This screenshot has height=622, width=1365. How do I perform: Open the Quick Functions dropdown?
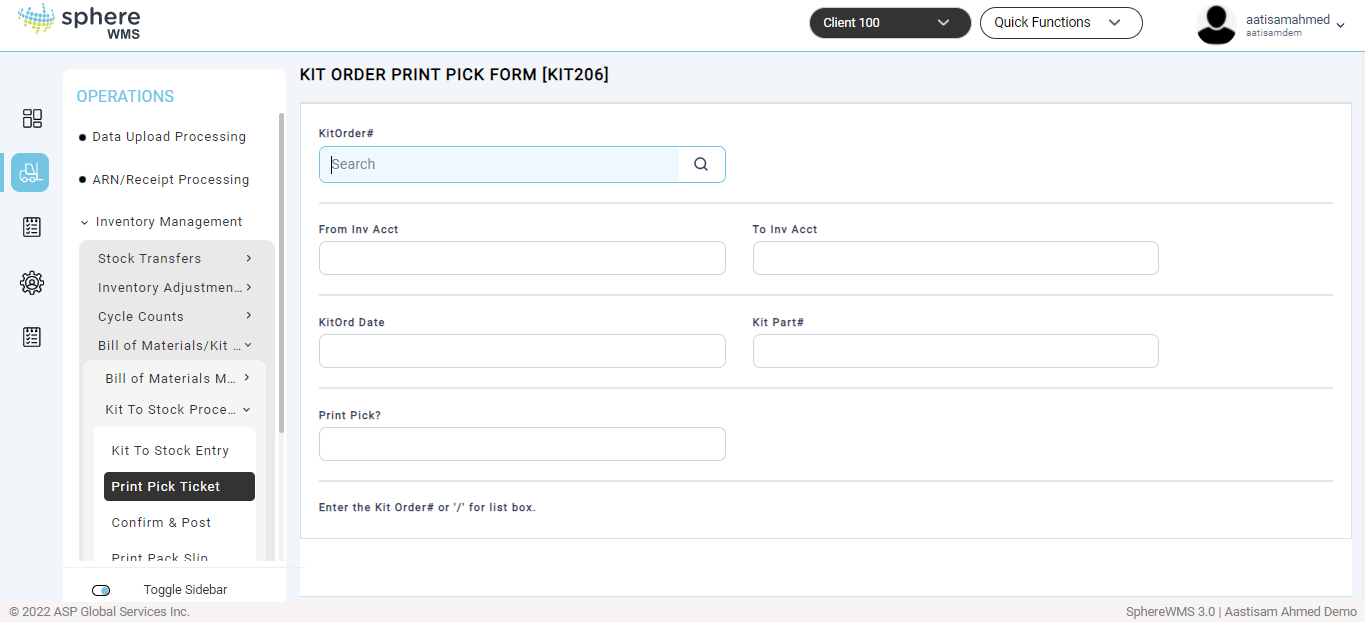coord(1061,23)
